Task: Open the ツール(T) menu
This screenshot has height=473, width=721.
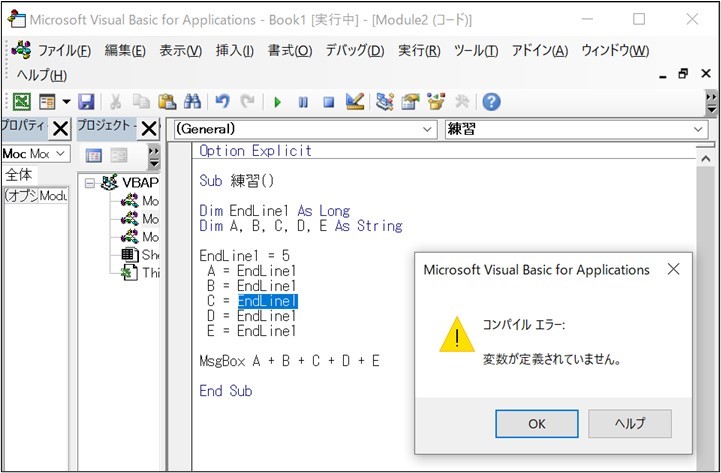Action: tap(475, 50)
